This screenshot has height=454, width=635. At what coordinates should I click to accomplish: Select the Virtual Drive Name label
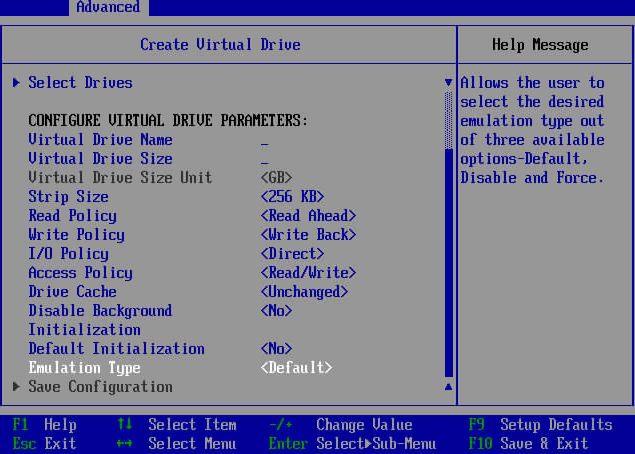pos(100,140)
